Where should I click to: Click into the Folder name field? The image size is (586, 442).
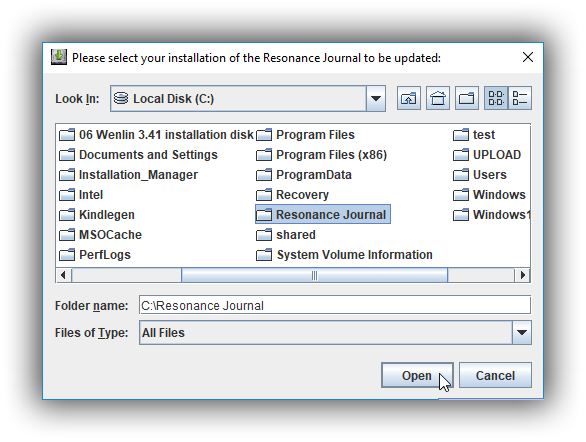(x=334, y=305)
